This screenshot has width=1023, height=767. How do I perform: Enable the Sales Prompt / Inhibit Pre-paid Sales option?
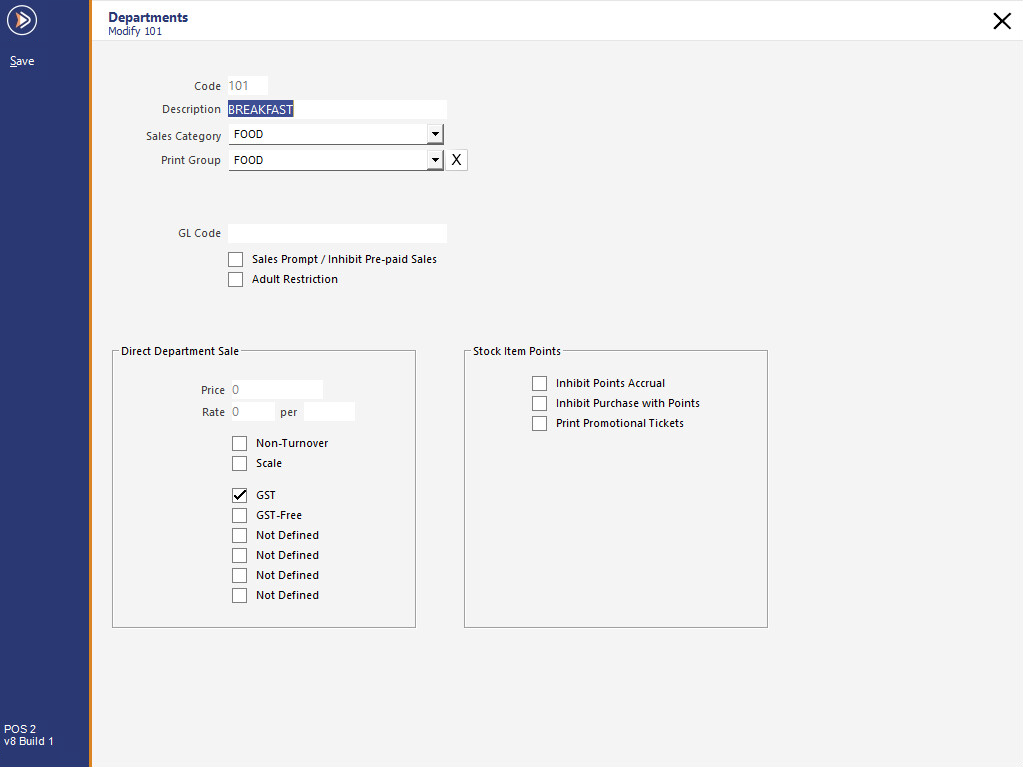pyautogui.click(x=235, y=259)
